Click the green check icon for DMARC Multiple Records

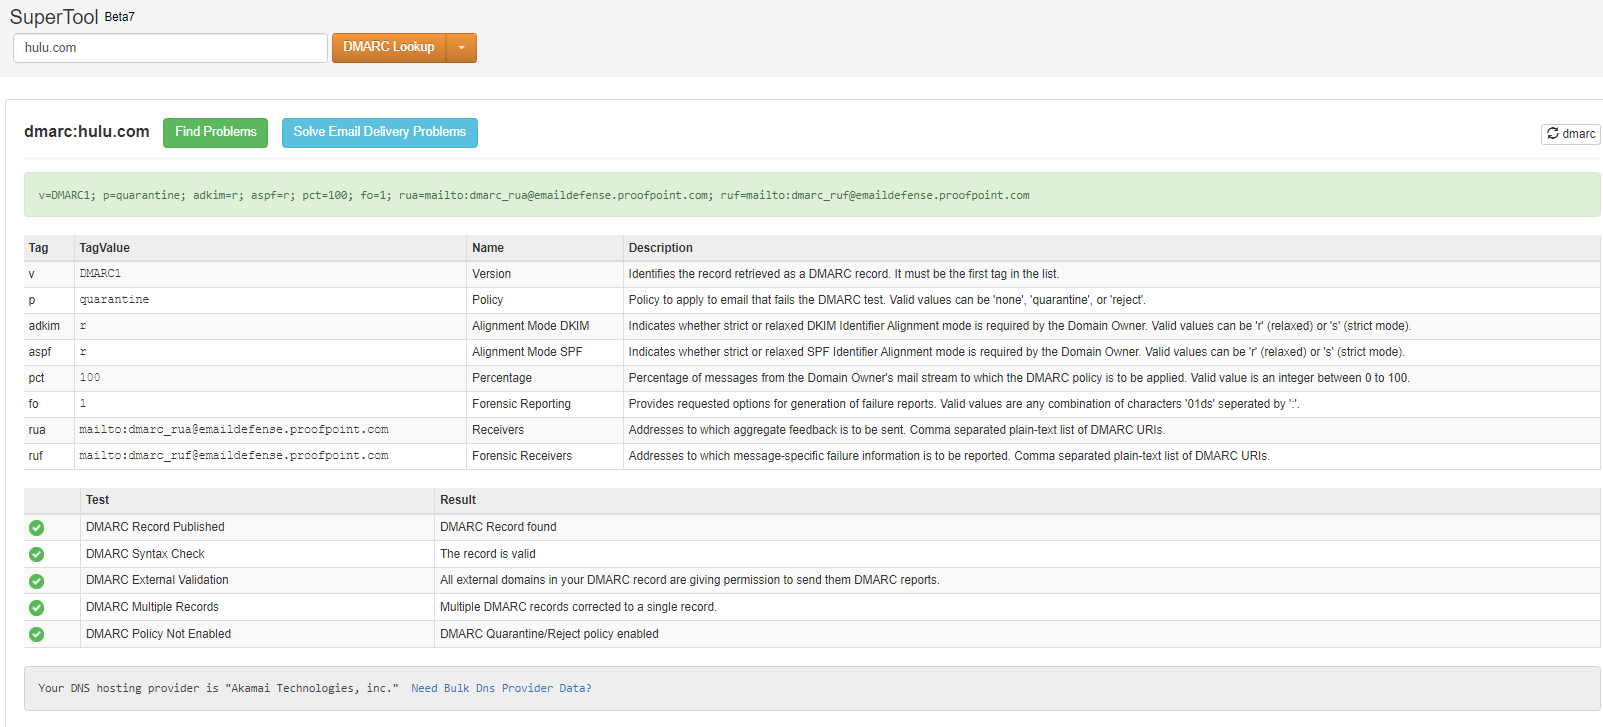click(37, 608)
